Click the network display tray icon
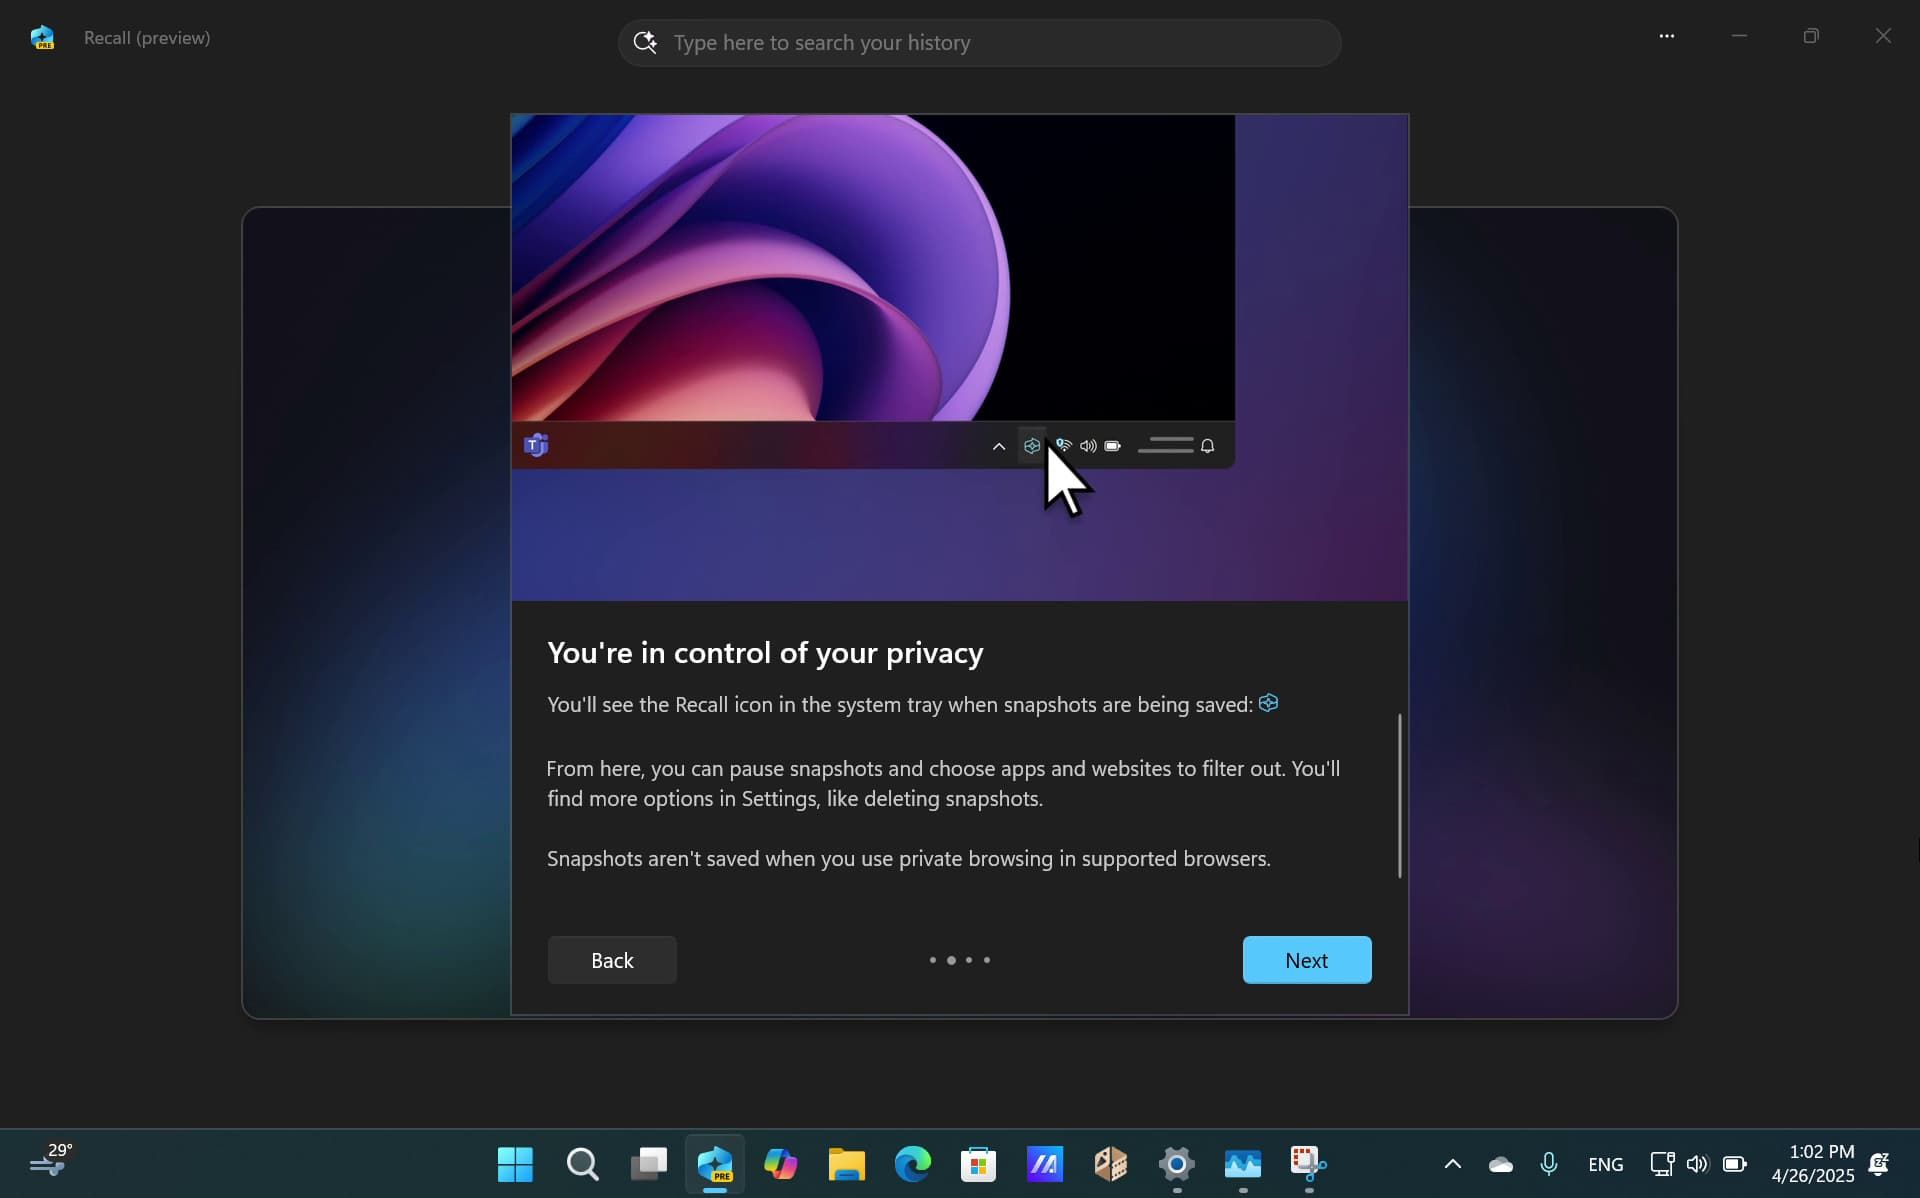Image resolution: width=1920 pixels, height=1198 pixels. tap(1662, 1164)
